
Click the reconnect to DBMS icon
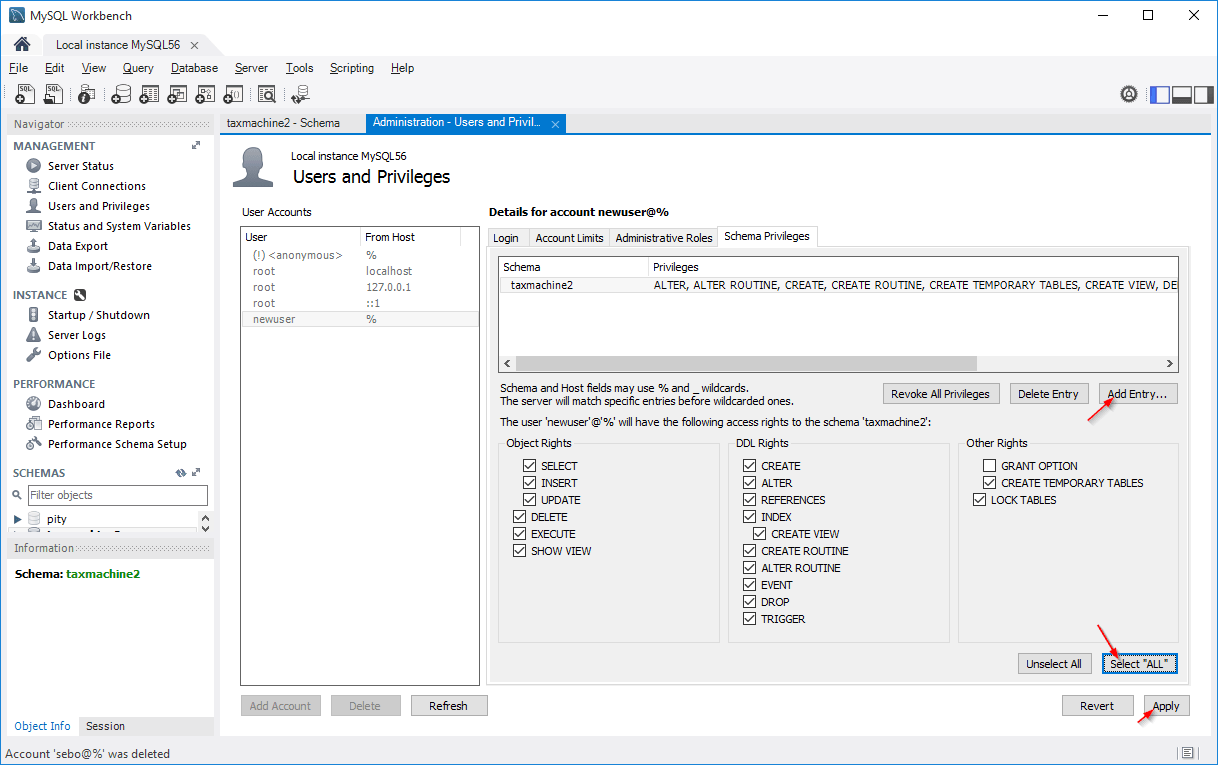tap(300, 94)
